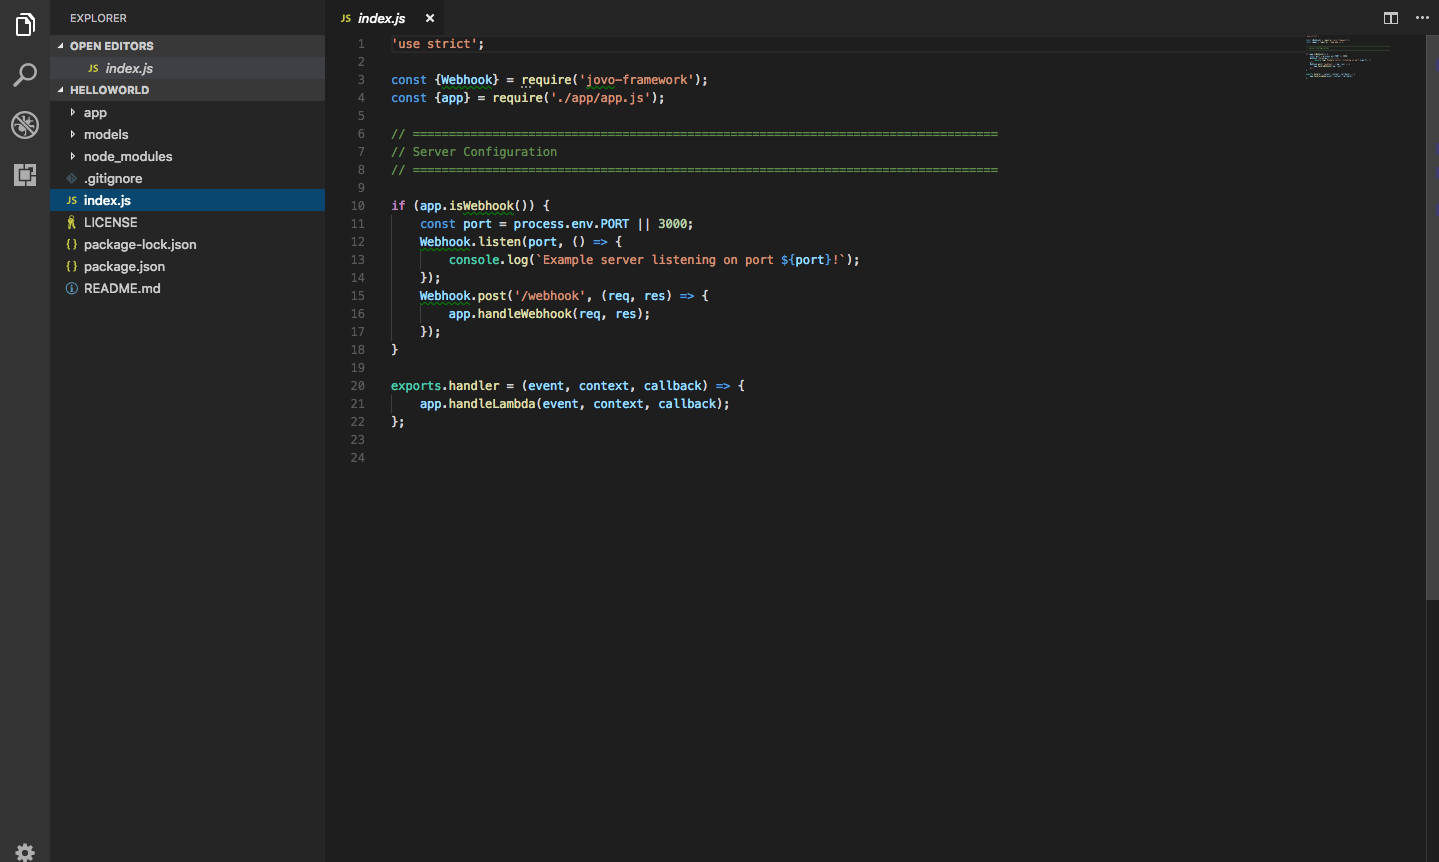Click the key icon beside LICENSE
The image size is (1439, 862).
71,222
